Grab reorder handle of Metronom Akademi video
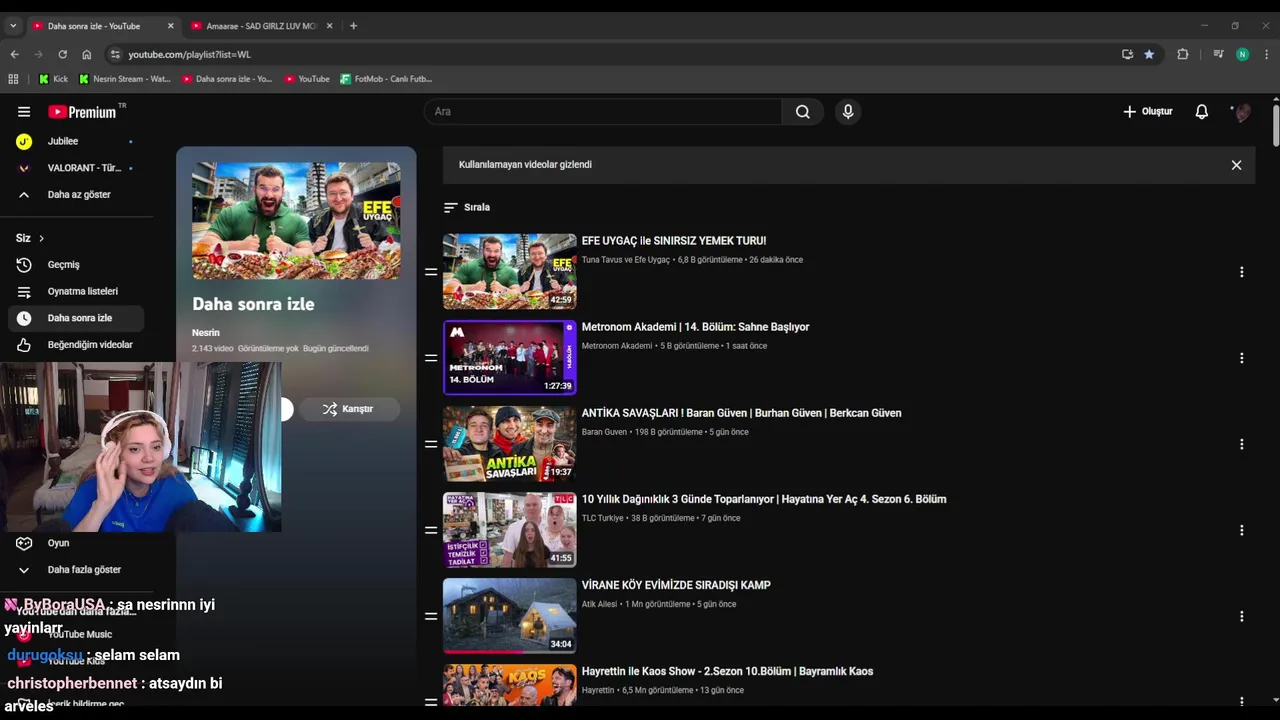The height and width of the screenshot is (720, 1280). click(431, 358)
